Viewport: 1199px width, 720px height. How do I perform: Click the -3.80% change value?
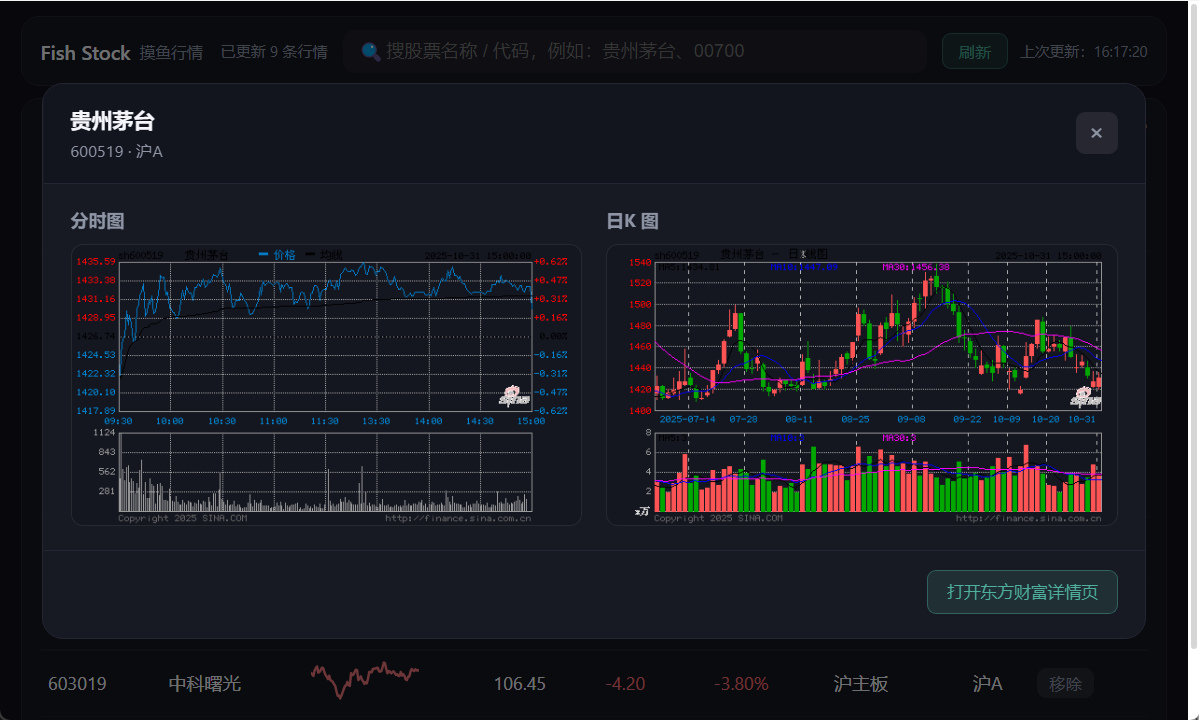pos(740,684)
